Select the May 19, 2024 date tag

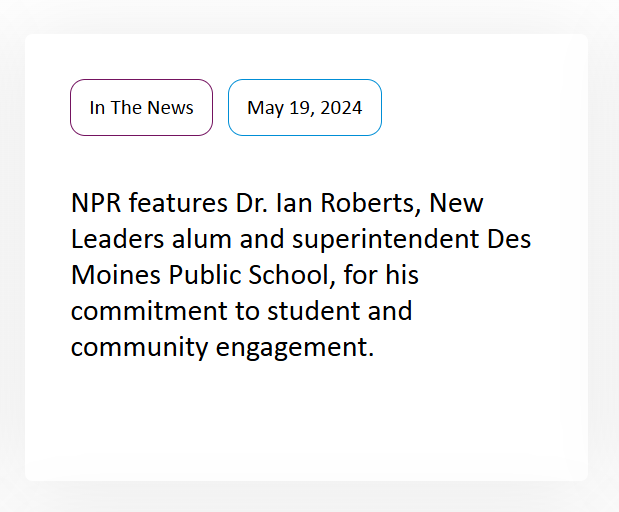(304, 107)
